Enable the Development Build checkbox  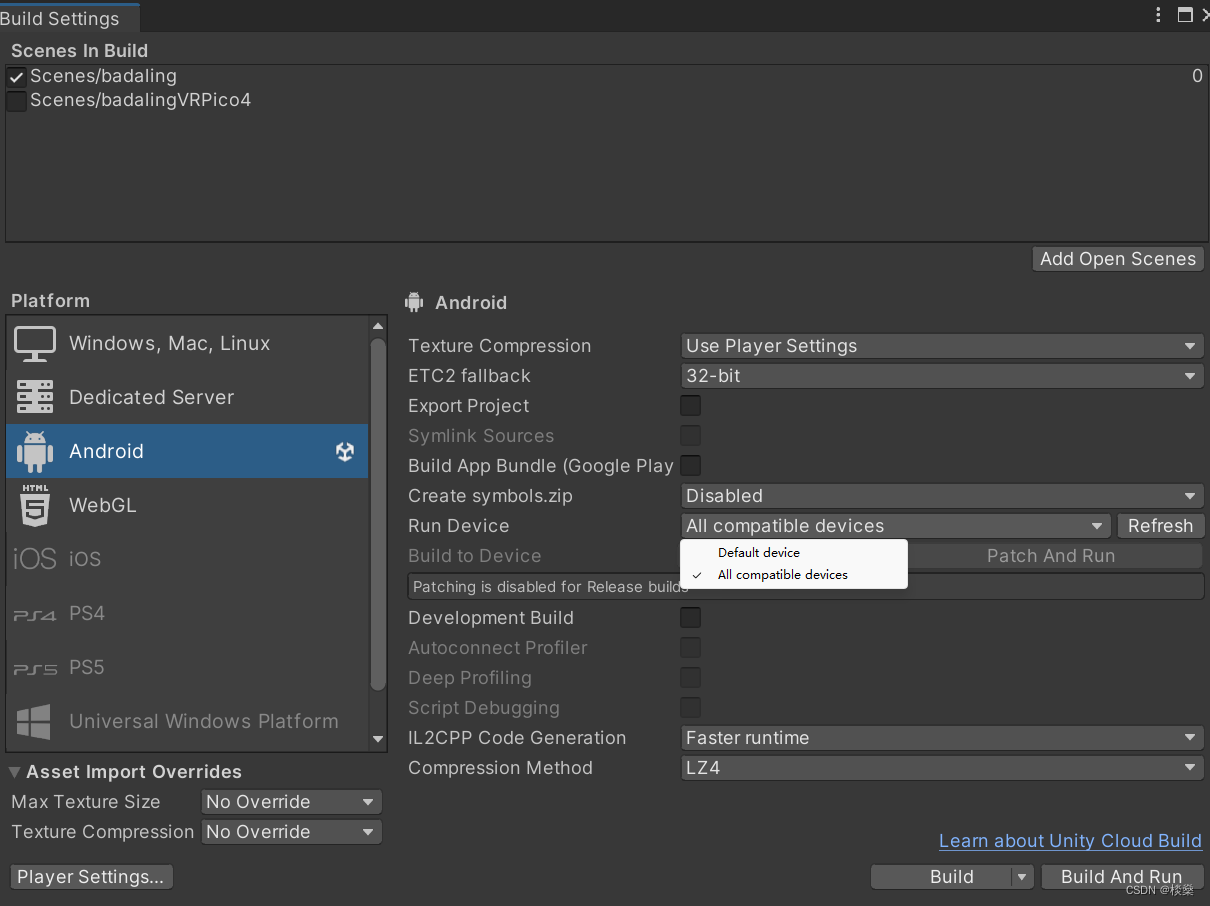690,618
